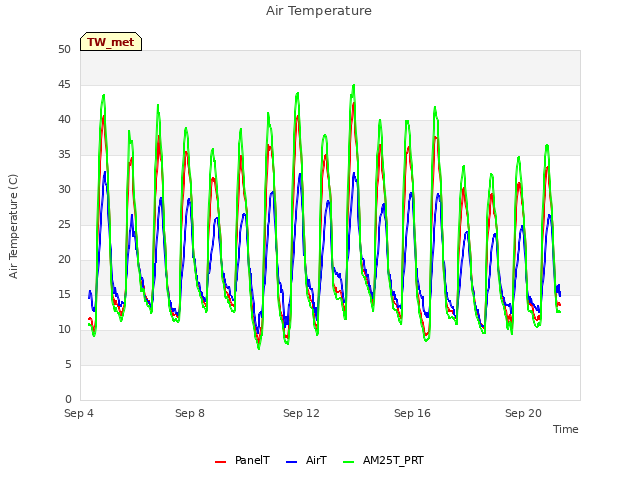The height and width of the screenshot is (480, 640).
Task: Toggle the AM25T_PRT series in legend
Action: 383,460
